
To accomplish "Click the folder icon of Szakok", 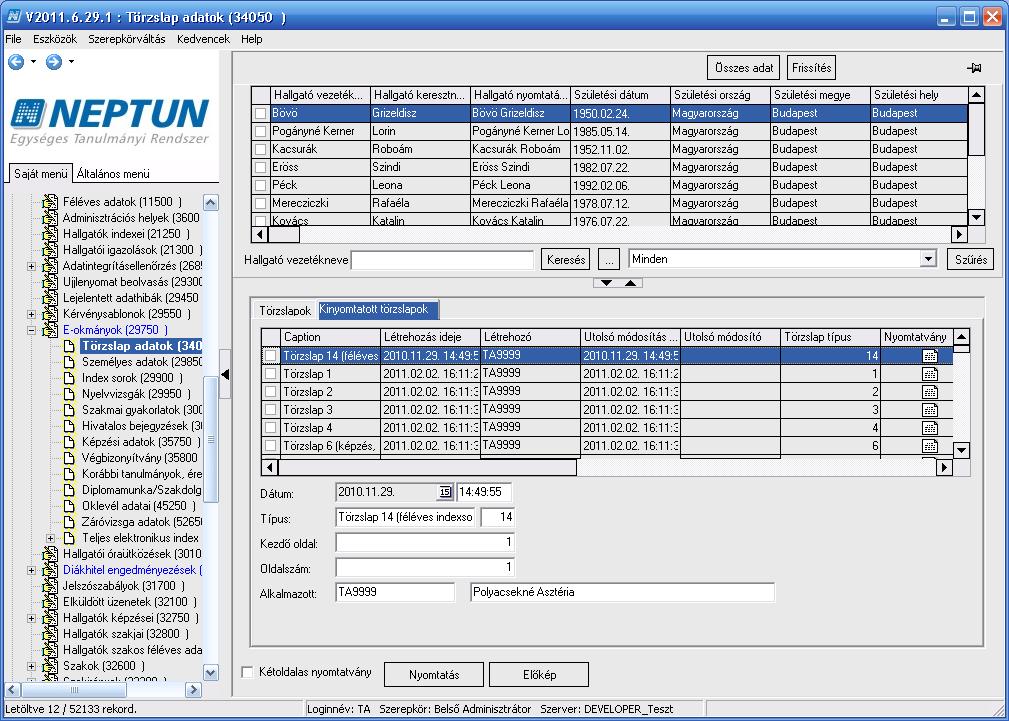I will [x=50, y=666].
